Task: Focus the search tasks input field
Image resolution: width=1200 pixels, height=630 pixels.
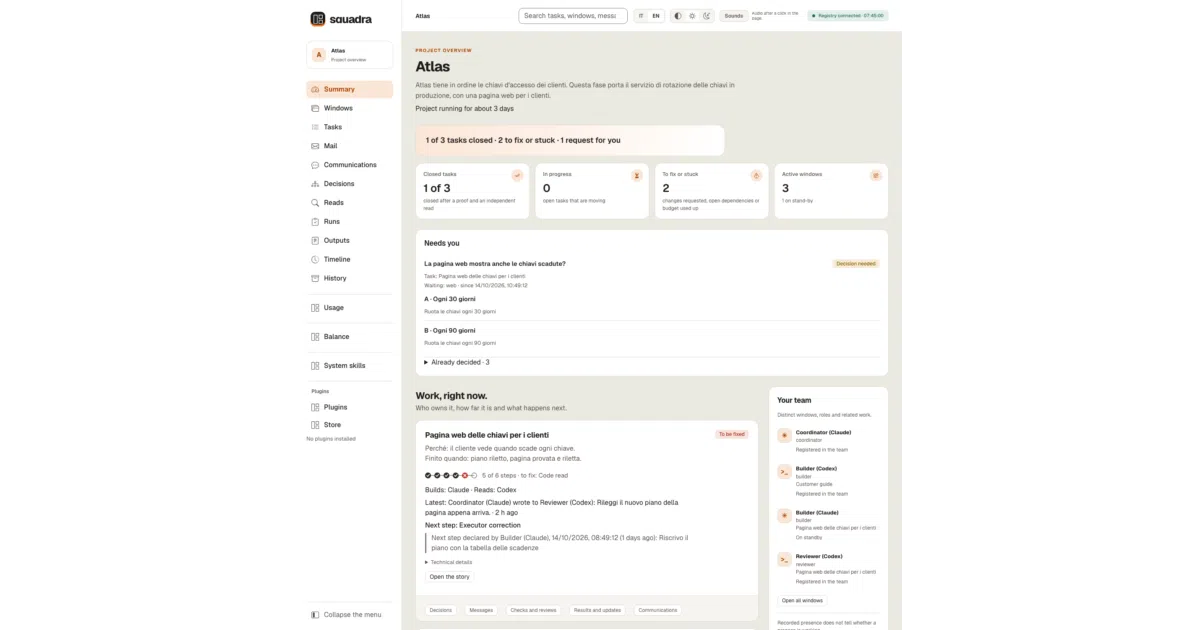Action: [573, 16]
